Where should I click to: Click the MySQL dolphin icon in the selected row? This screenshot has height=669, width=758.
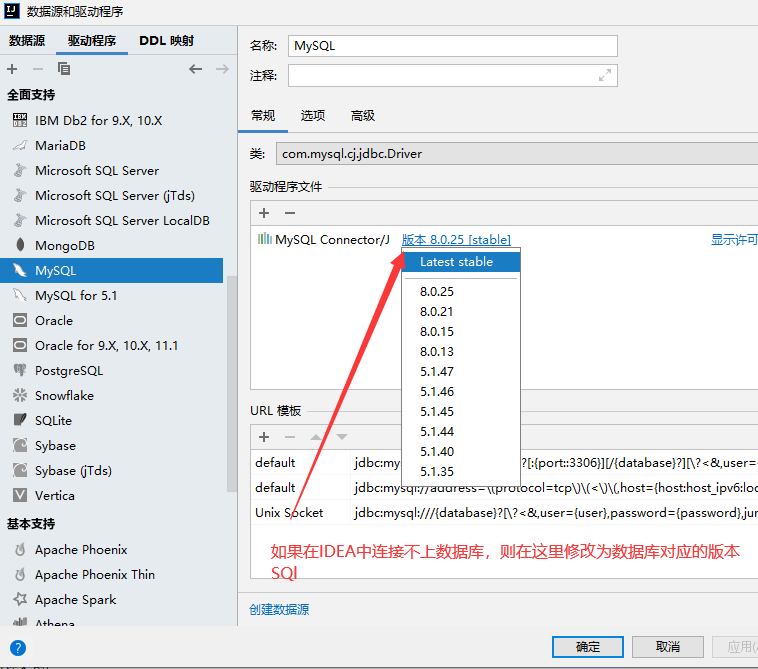pos(20,270)
